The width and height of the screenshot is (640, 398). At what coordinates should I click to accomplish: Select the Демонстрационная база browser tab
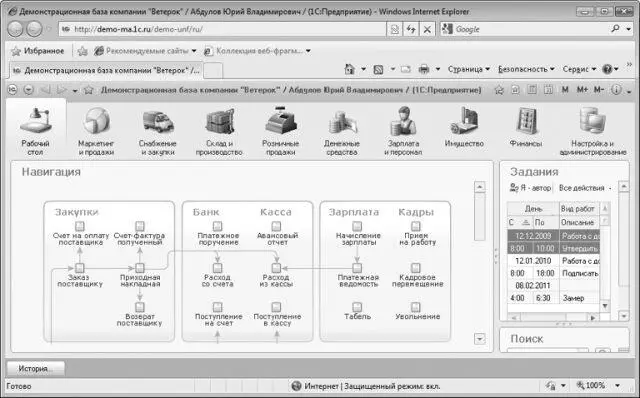click(x=106, y=70)
